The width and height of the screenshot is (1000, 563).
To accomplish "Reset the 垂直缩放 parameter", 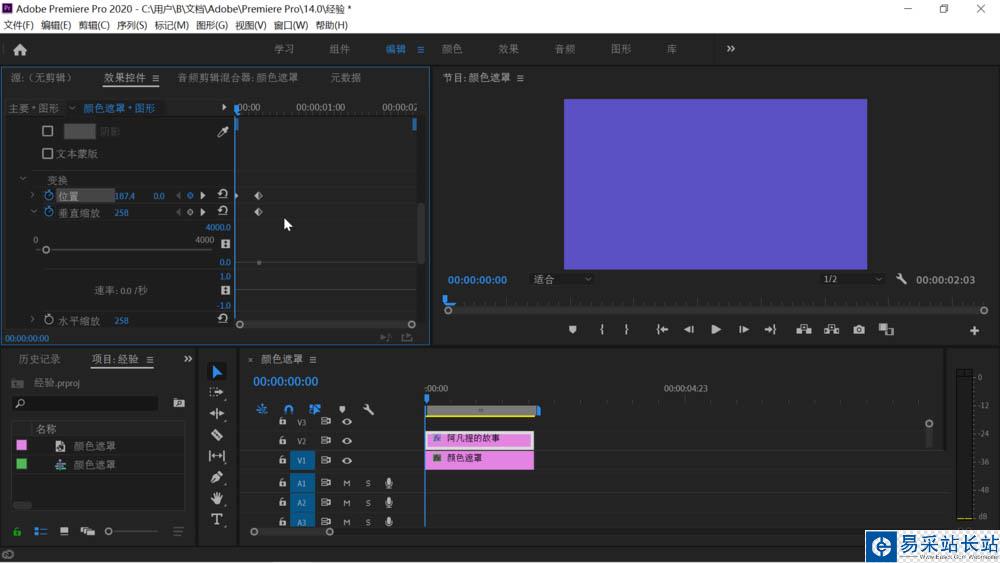I will [x=223, y=210].
